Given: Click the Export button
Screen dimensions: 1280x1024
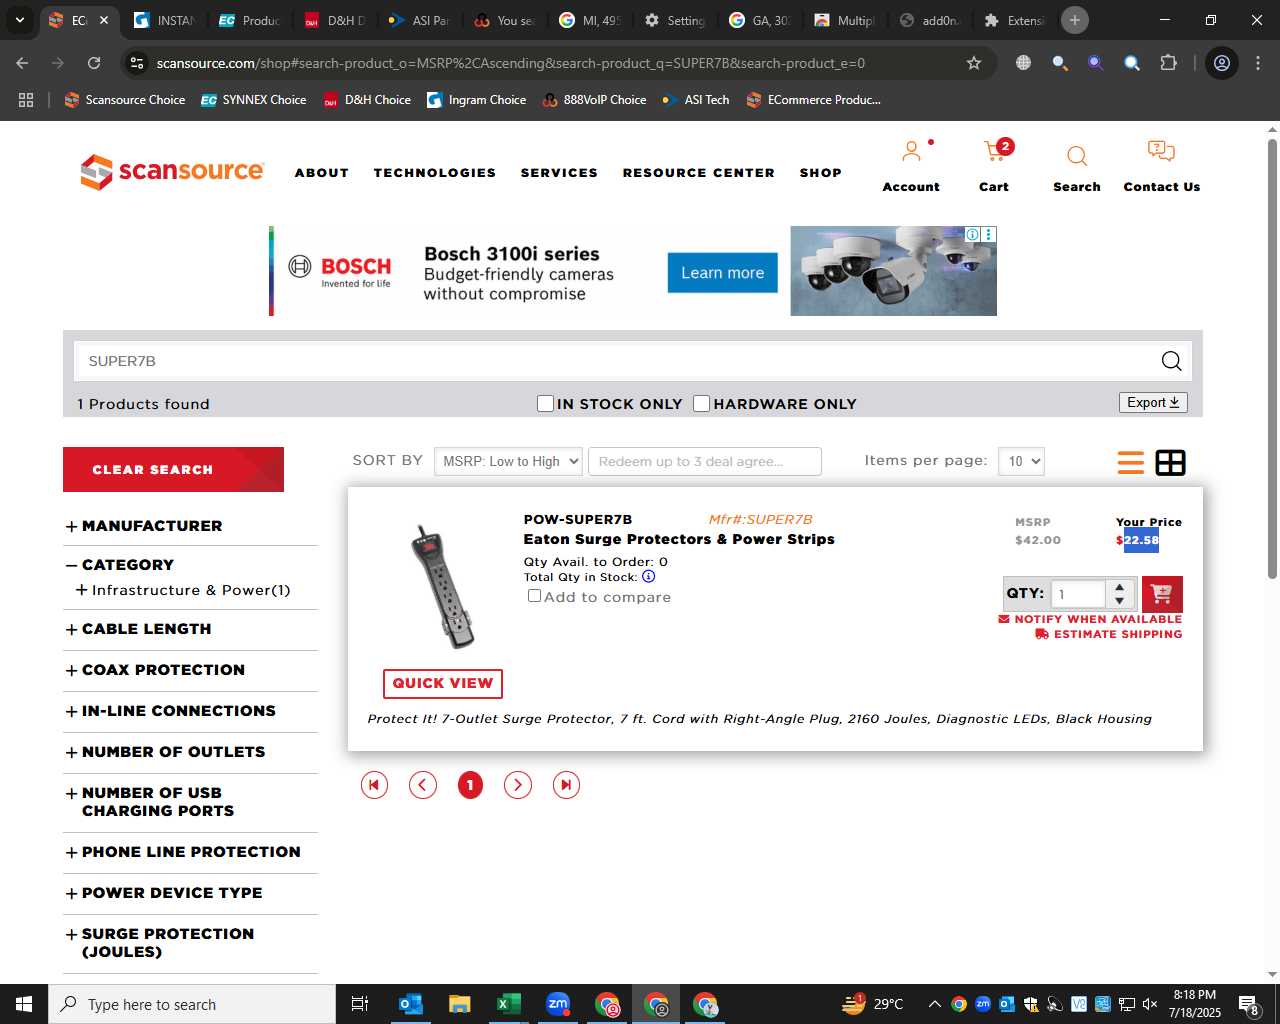Looking at the screenshot, I should click(x=1153, y=402).
